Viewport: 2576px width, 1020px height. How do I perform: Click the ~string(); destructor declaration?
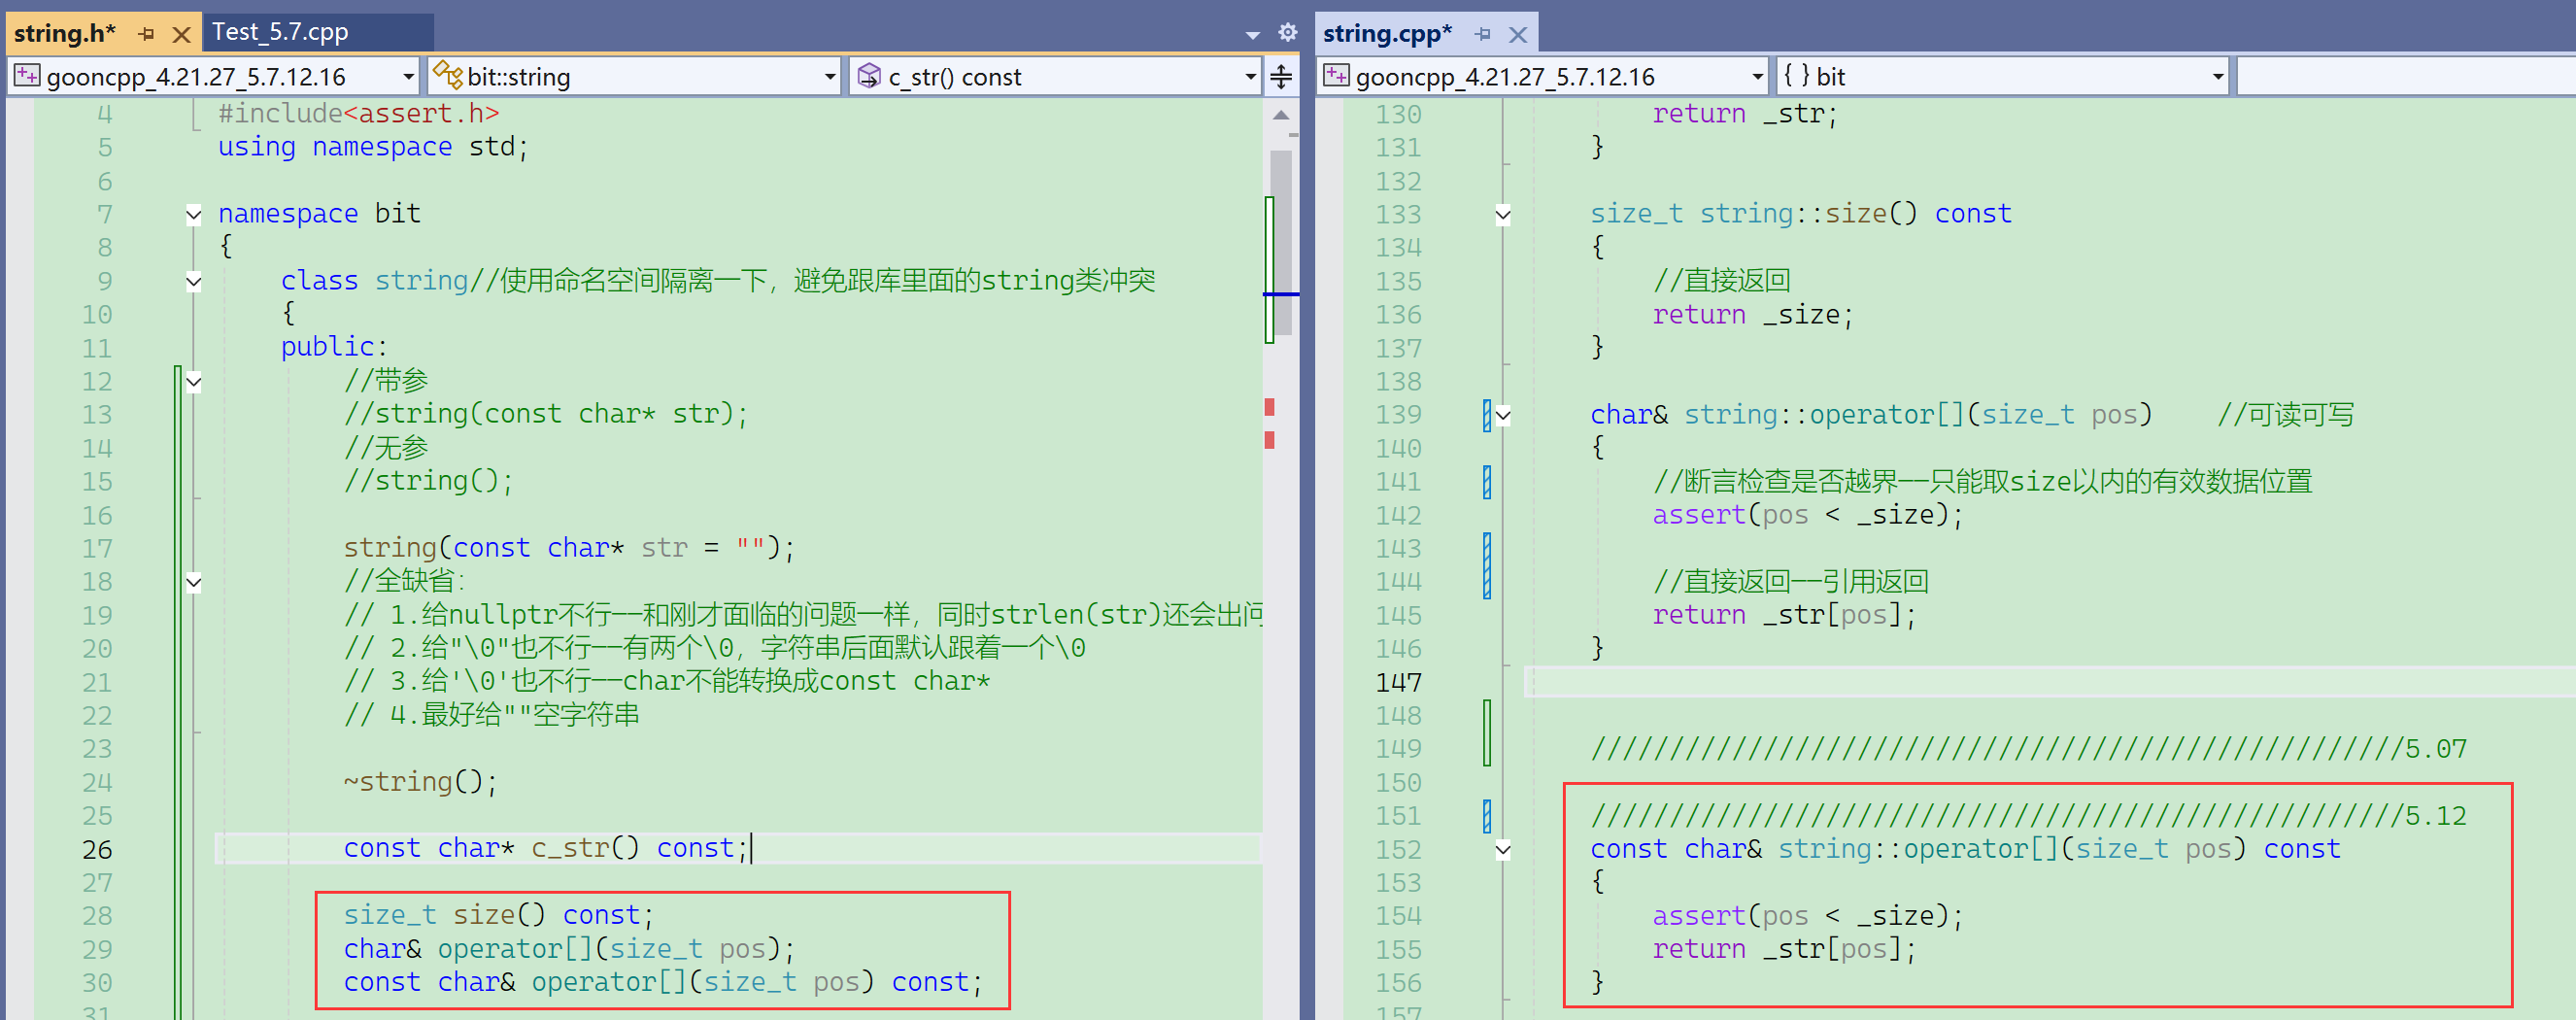420,781
